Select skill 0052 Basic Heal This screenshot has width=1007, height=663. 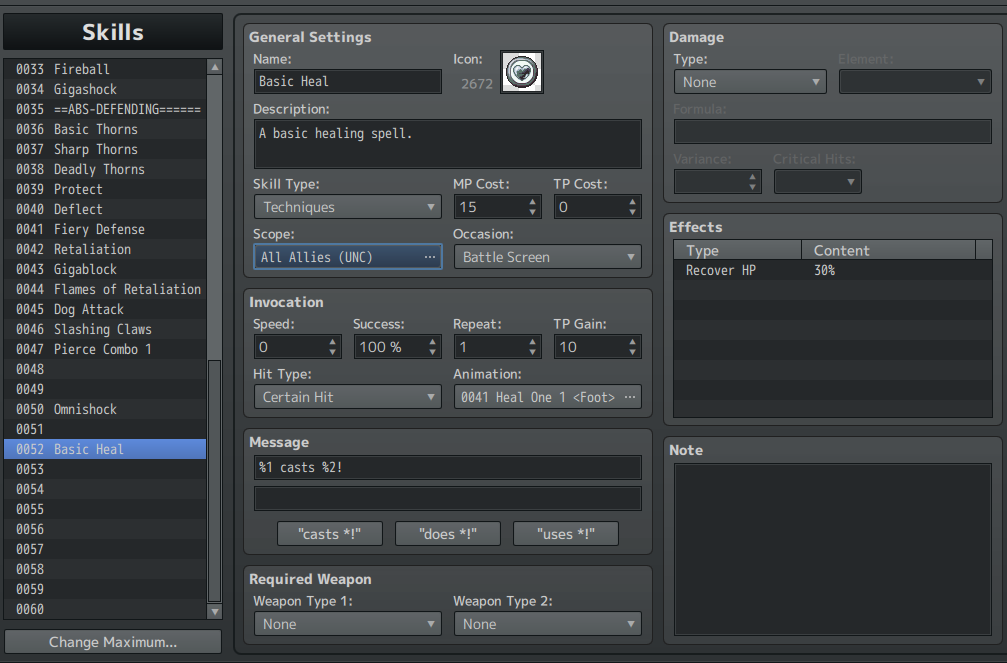[x=105, y=449]
